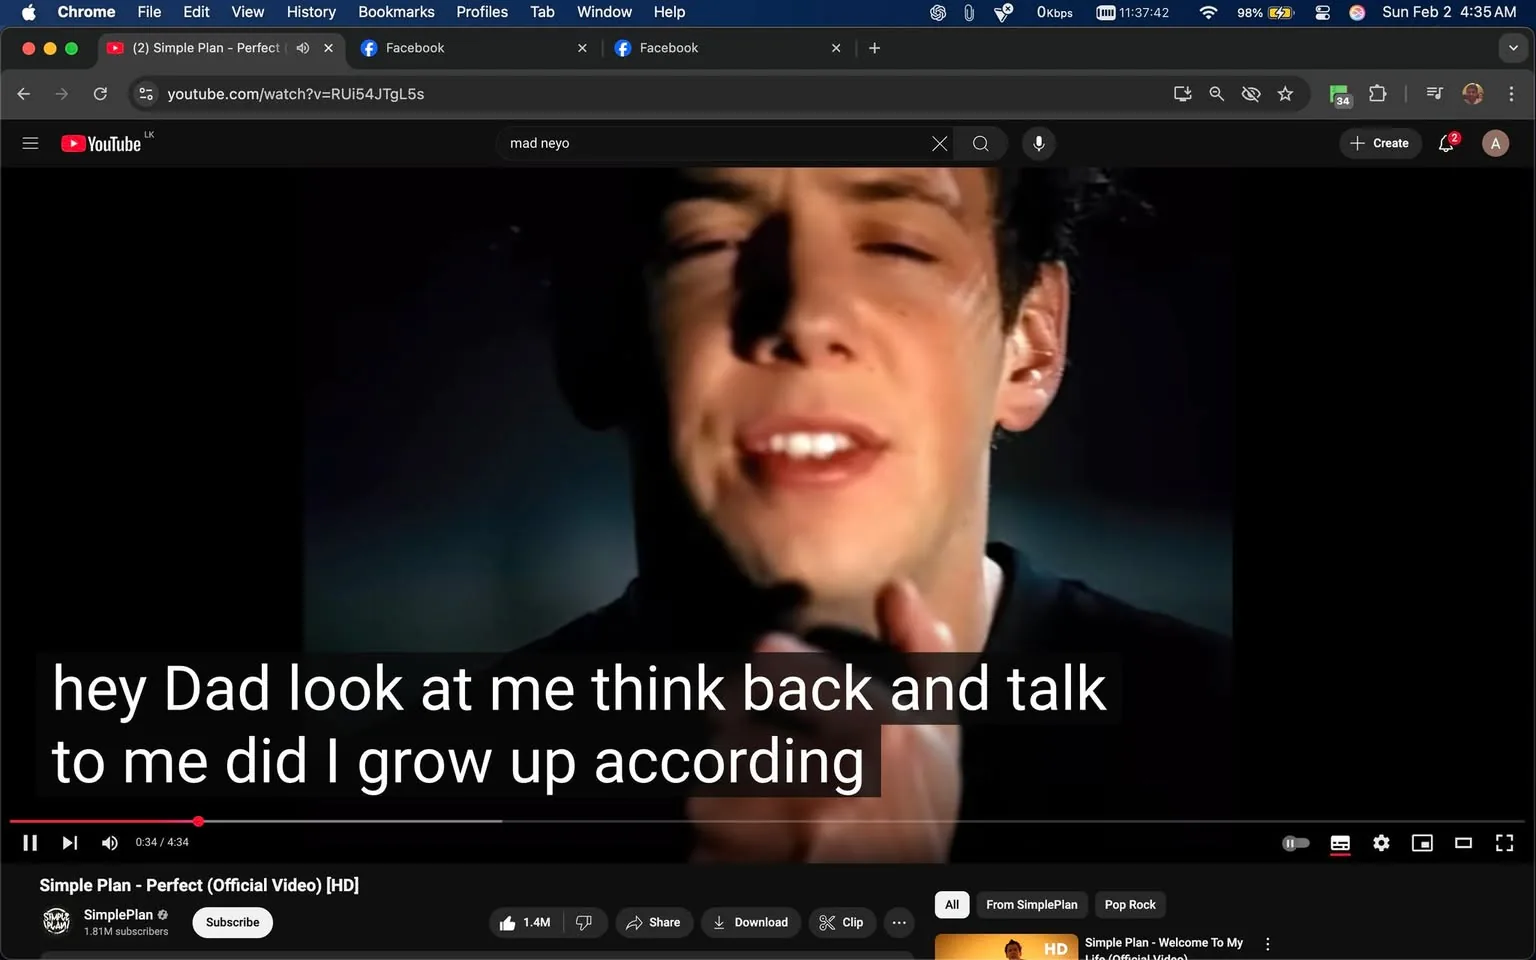
Task: Skip to the next video
Action: pos(68,842)
